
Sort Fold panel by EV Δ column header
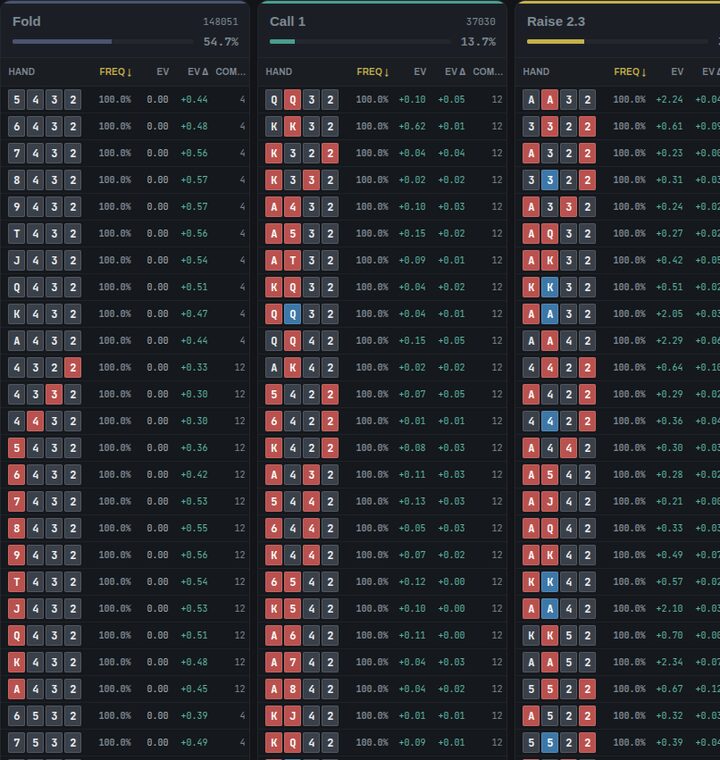pos(198,72)
